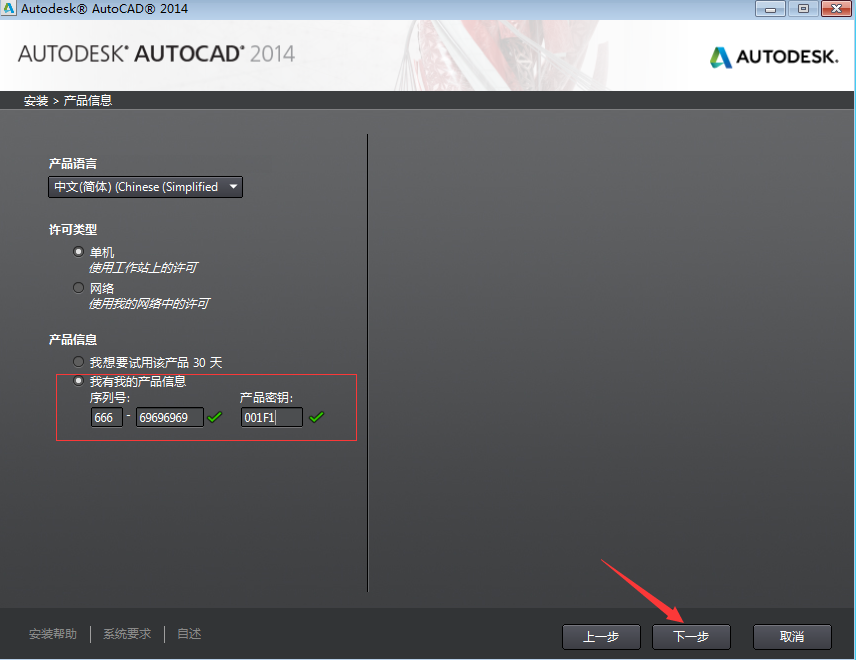This screenshot has height=660, width=856.
Task: Minimize the AutoCAD installer window
Action: coord(770,9)
